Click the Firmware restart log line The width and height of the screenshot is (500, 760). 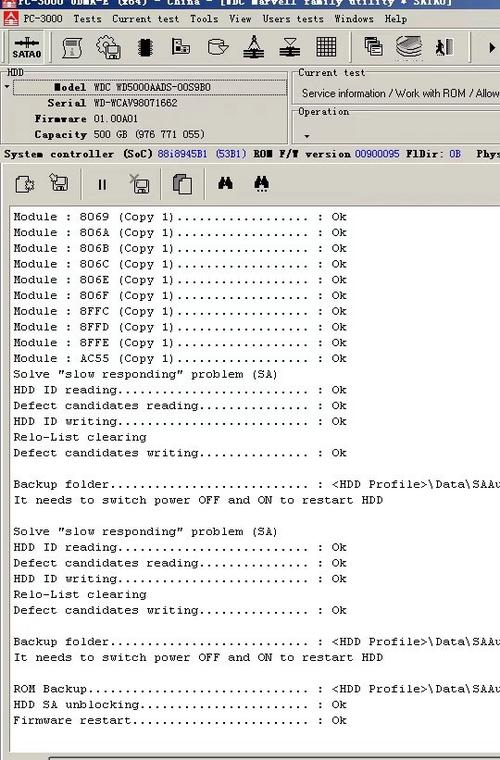tap(180, 720)
